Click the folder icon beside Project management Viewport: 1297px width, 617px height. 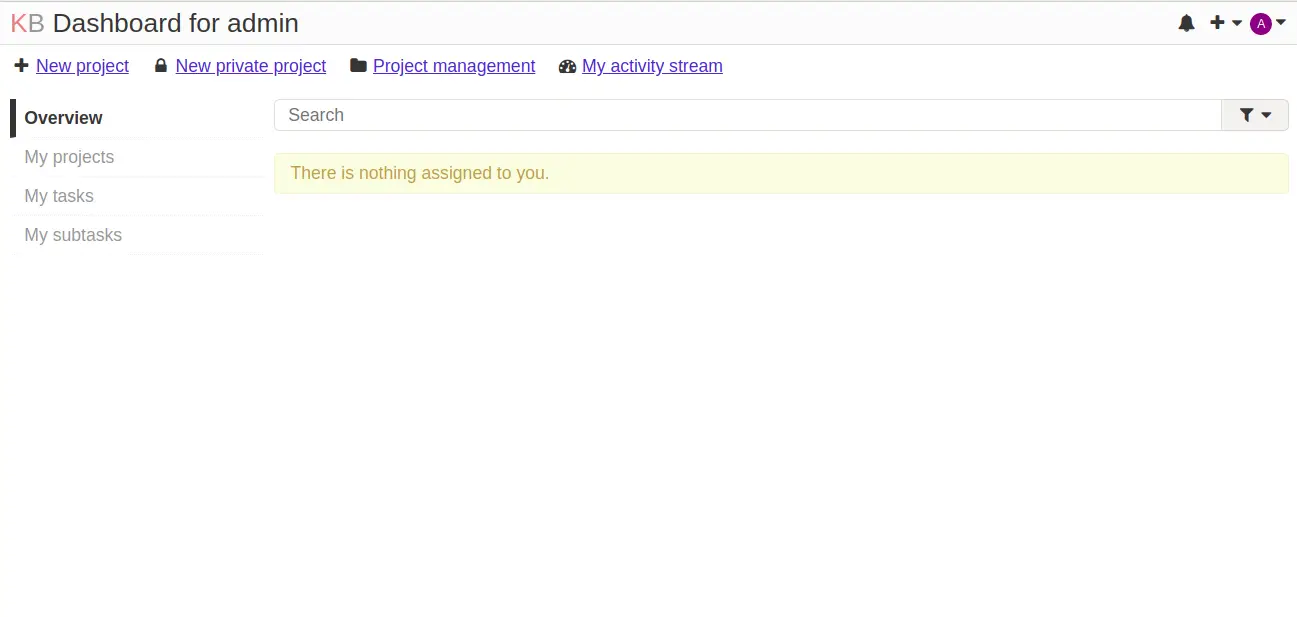point(358,66)
